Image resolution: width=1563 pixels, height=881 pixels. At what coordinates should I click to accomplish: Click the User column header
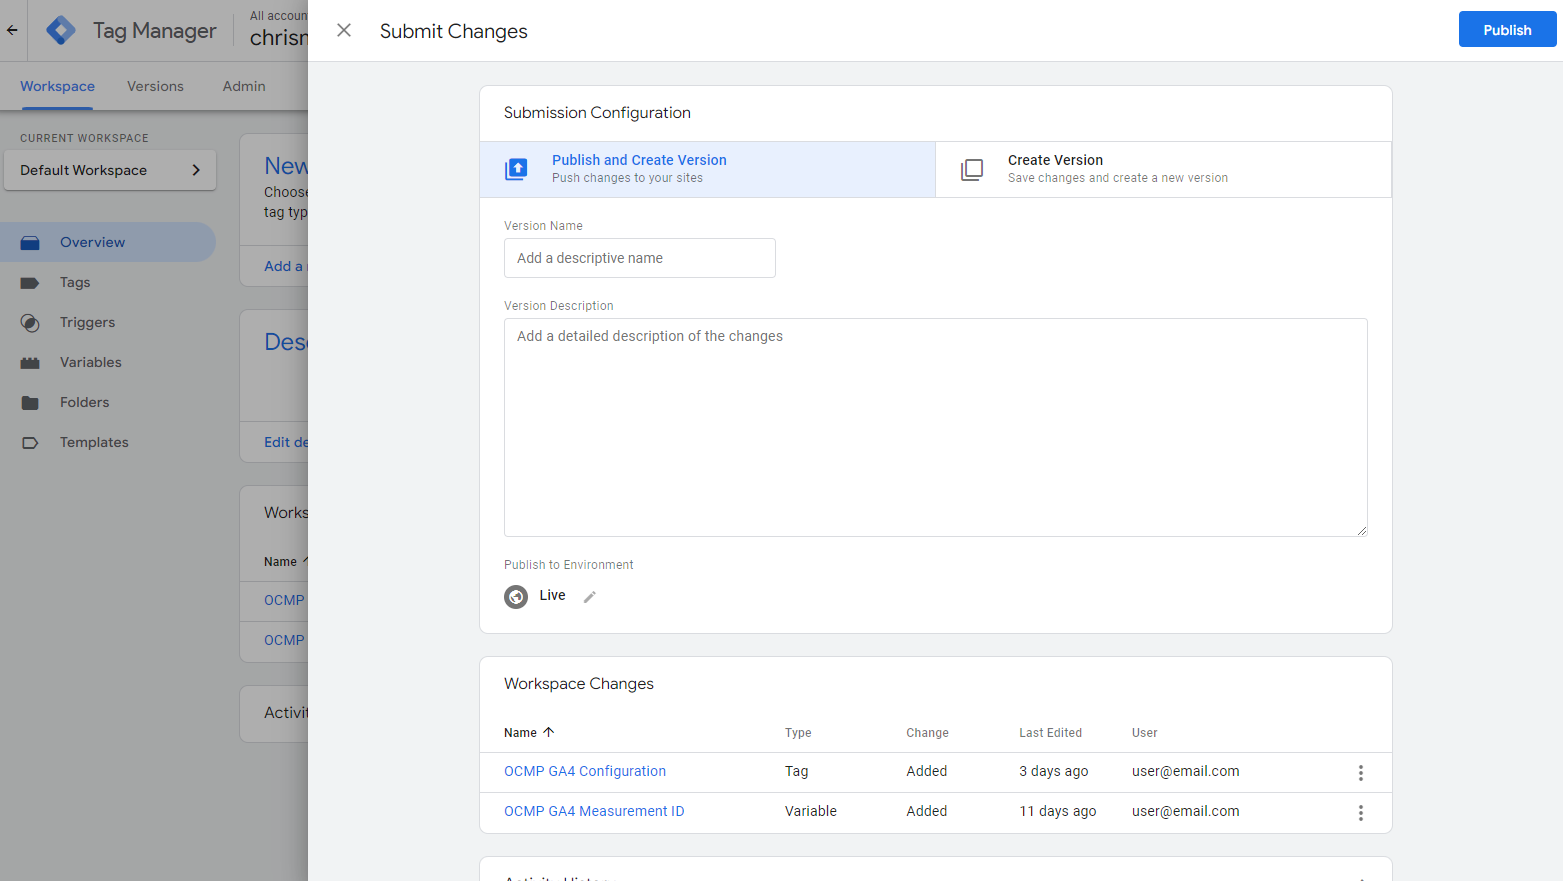click(x=1144, y=733)
